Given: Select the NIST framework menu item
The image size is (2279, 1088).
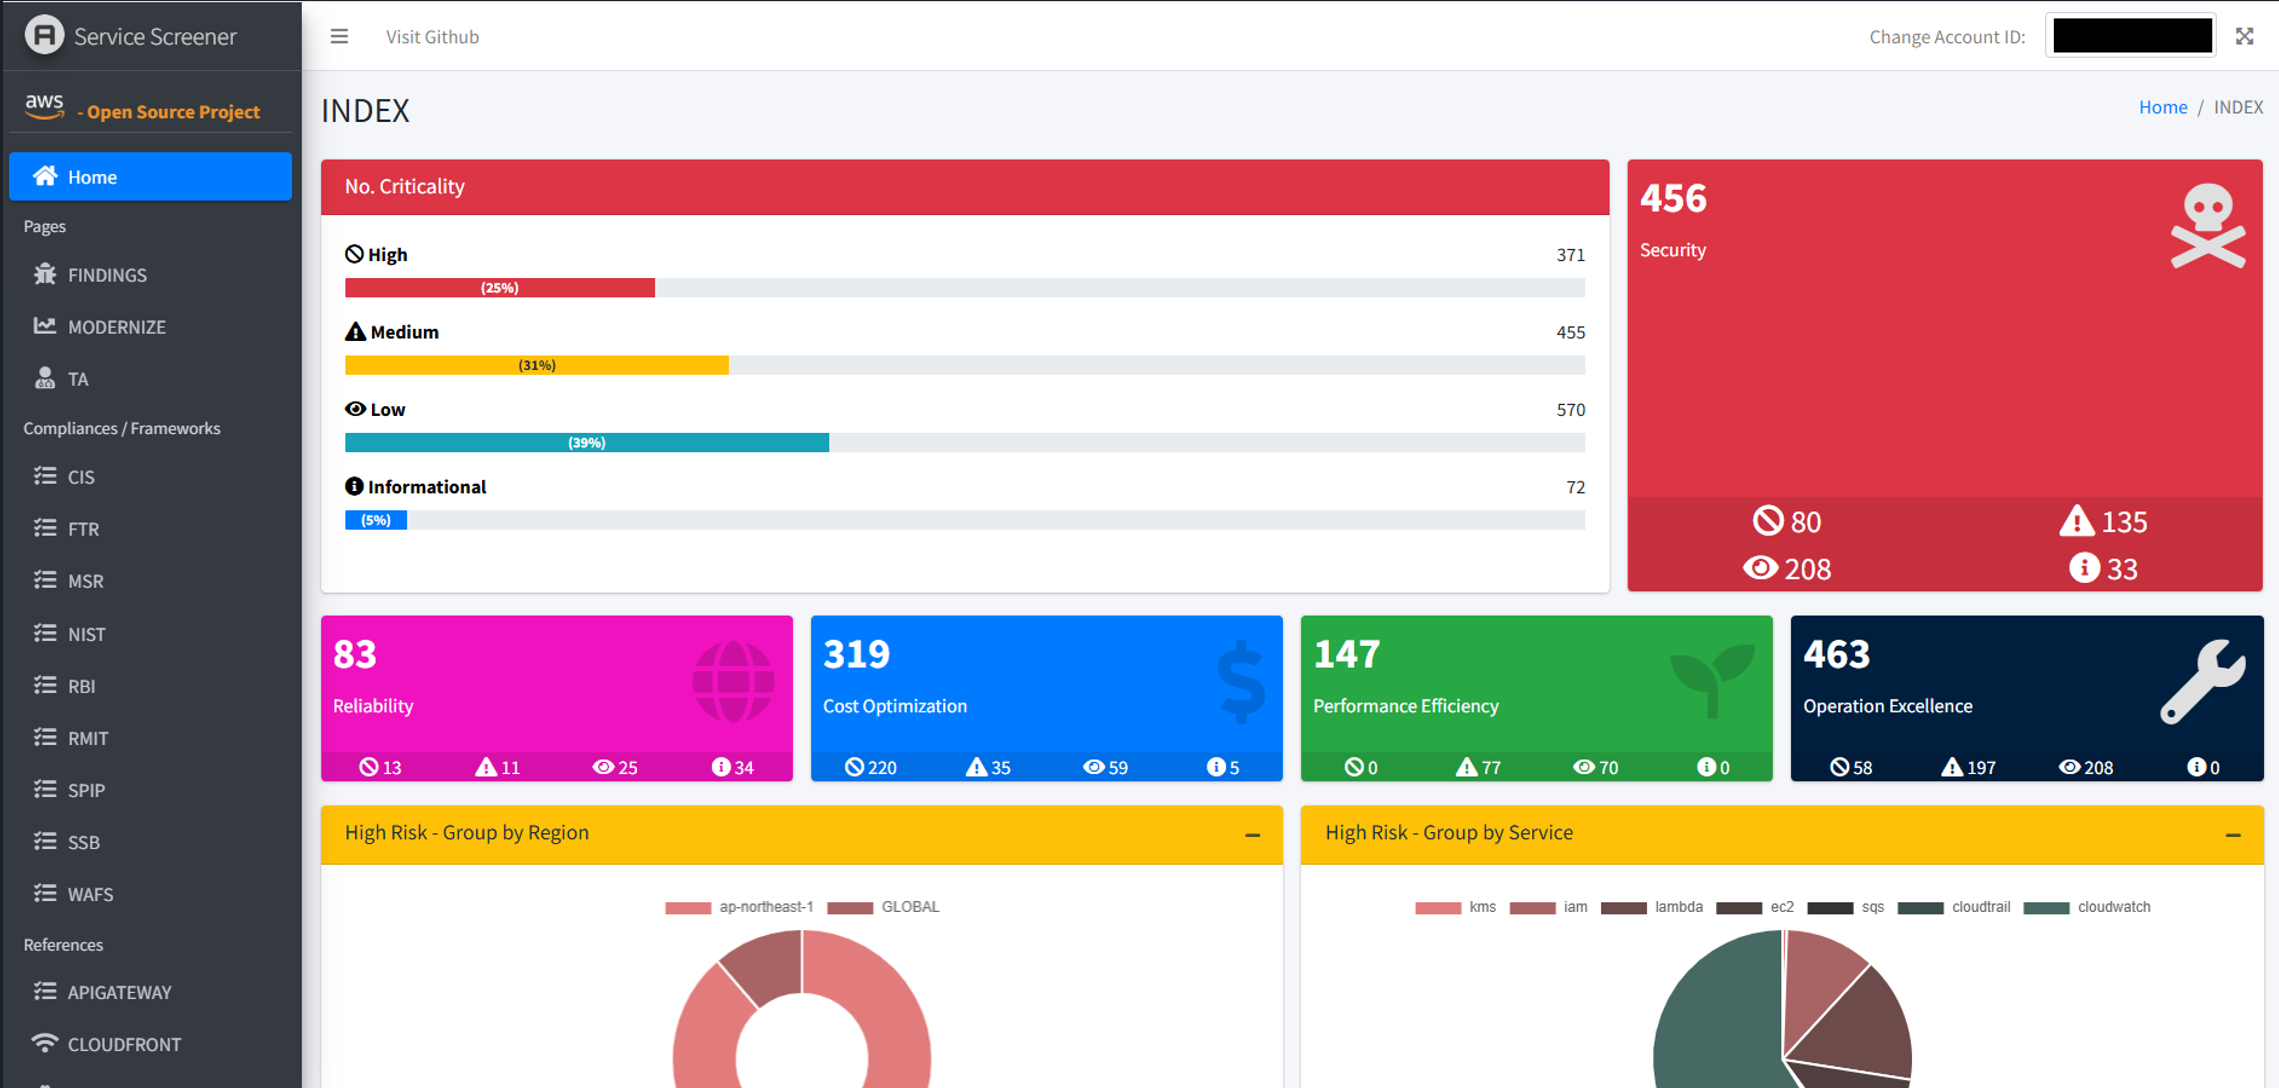Looking at the screenshot, I should tap(150, 633).
